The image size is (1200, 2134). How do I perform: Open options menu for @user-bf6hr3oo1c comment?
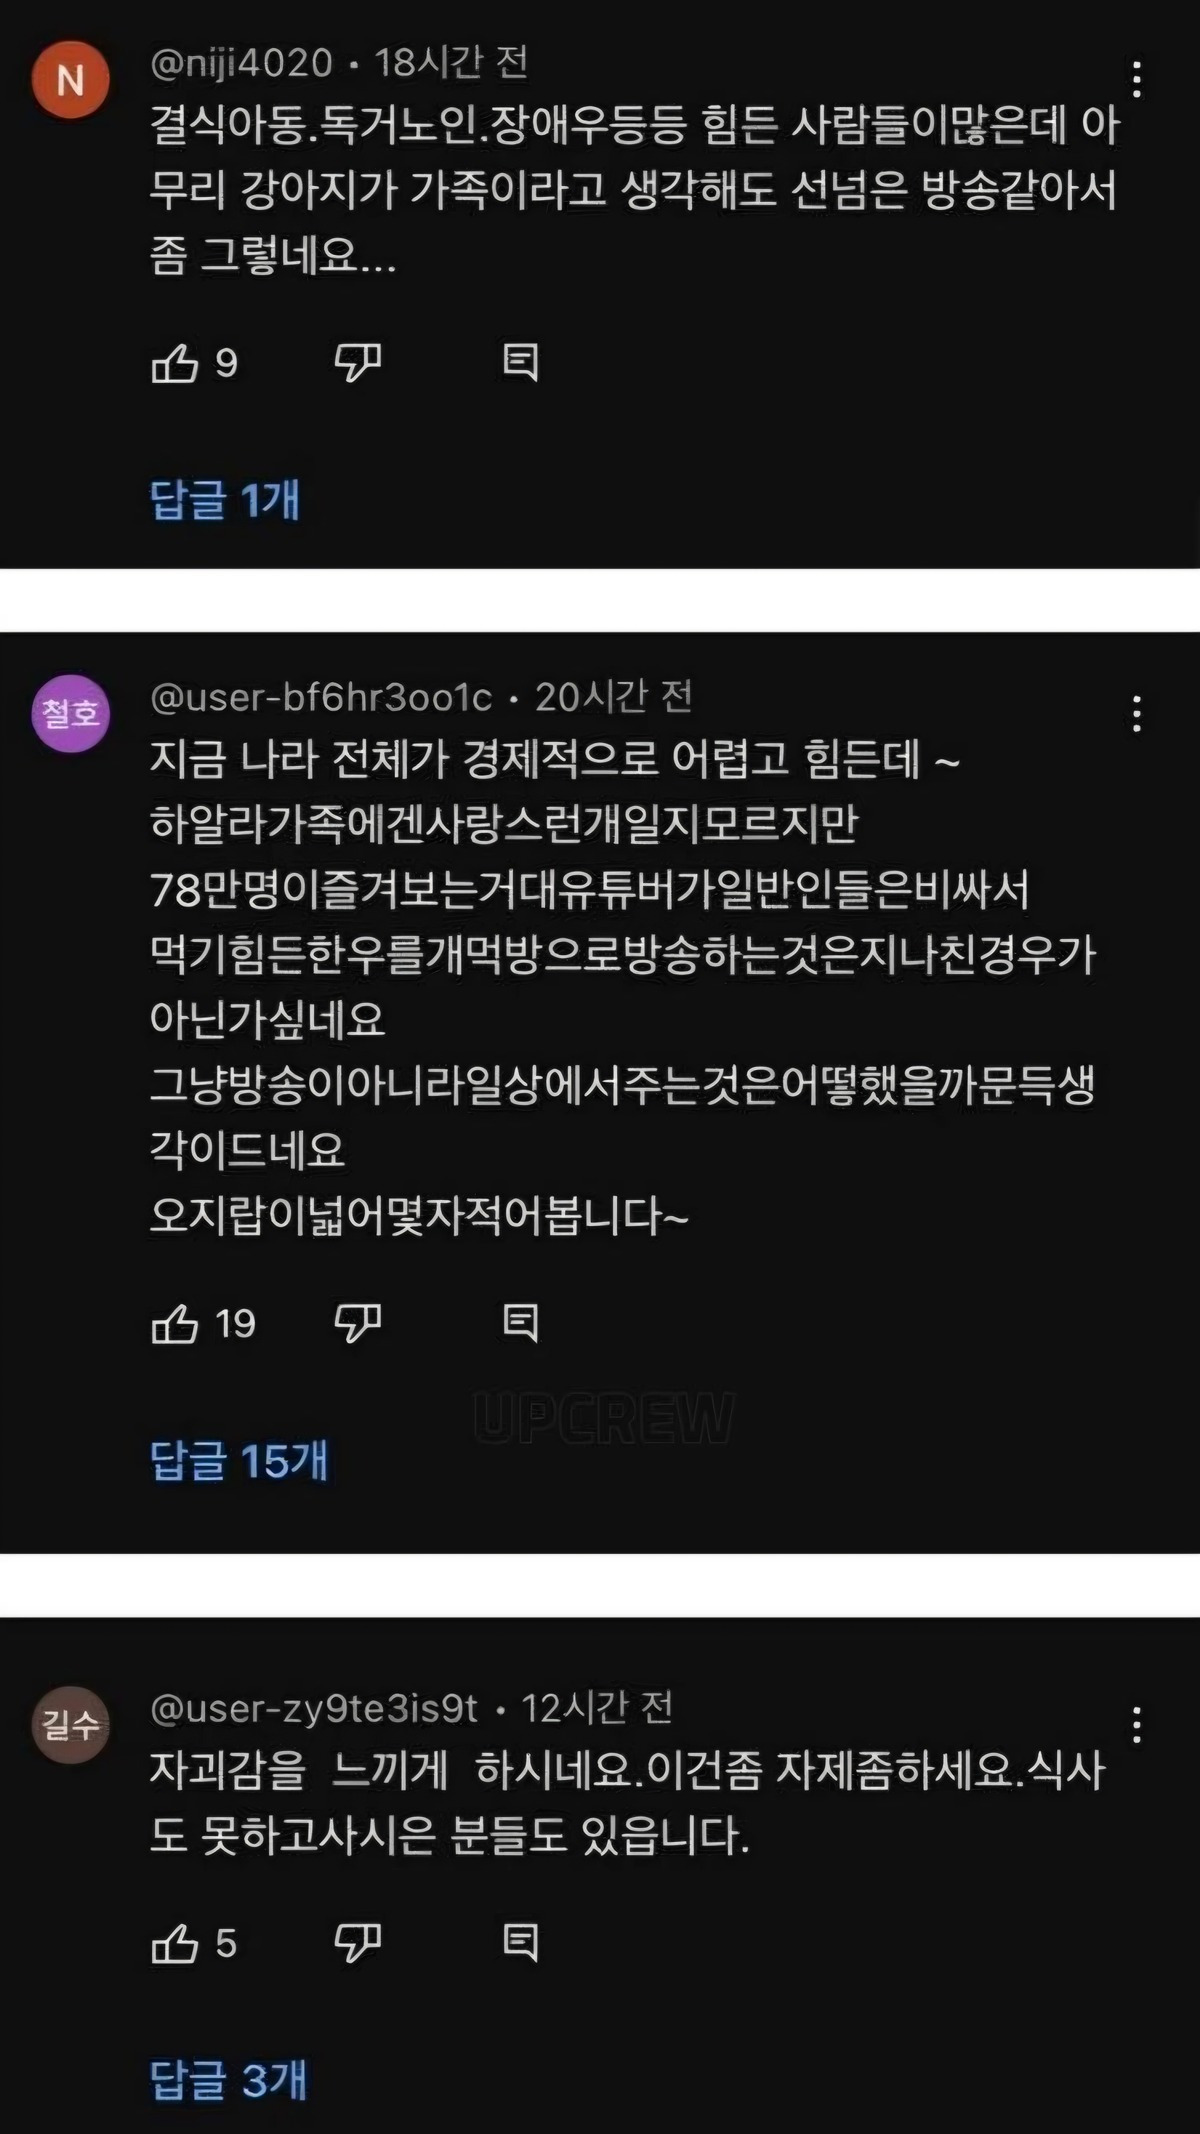[1136, 714]
